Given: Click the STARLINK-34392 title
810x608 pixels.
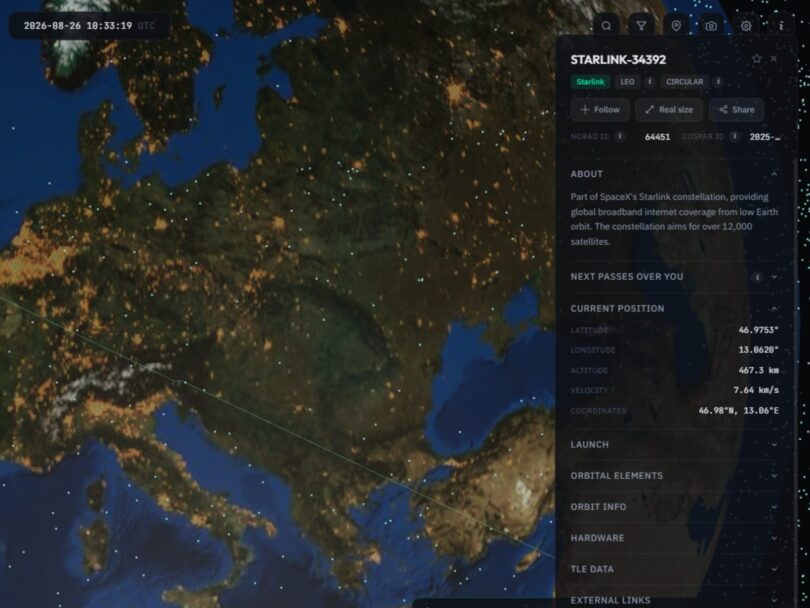Looking at the screenshot, I should 618,59.
